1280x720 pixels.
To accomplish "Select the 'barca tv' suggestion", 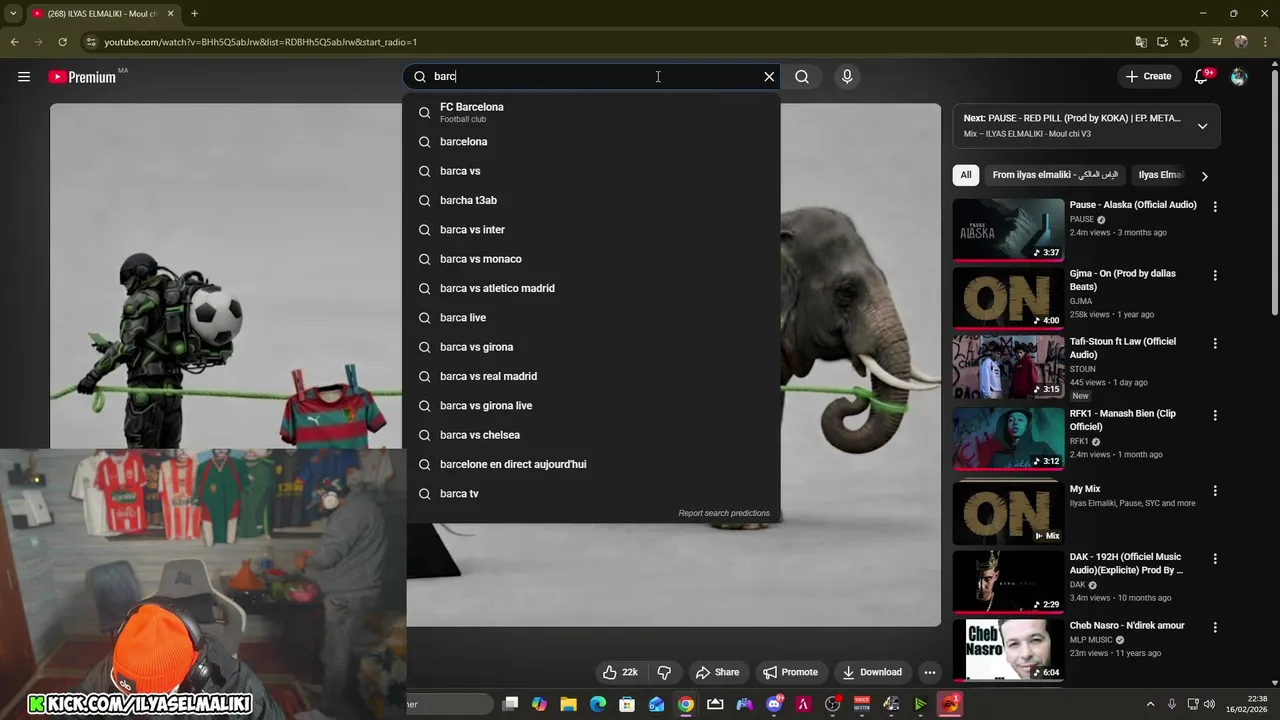I will pyautogui.click(x=593, y=494).
